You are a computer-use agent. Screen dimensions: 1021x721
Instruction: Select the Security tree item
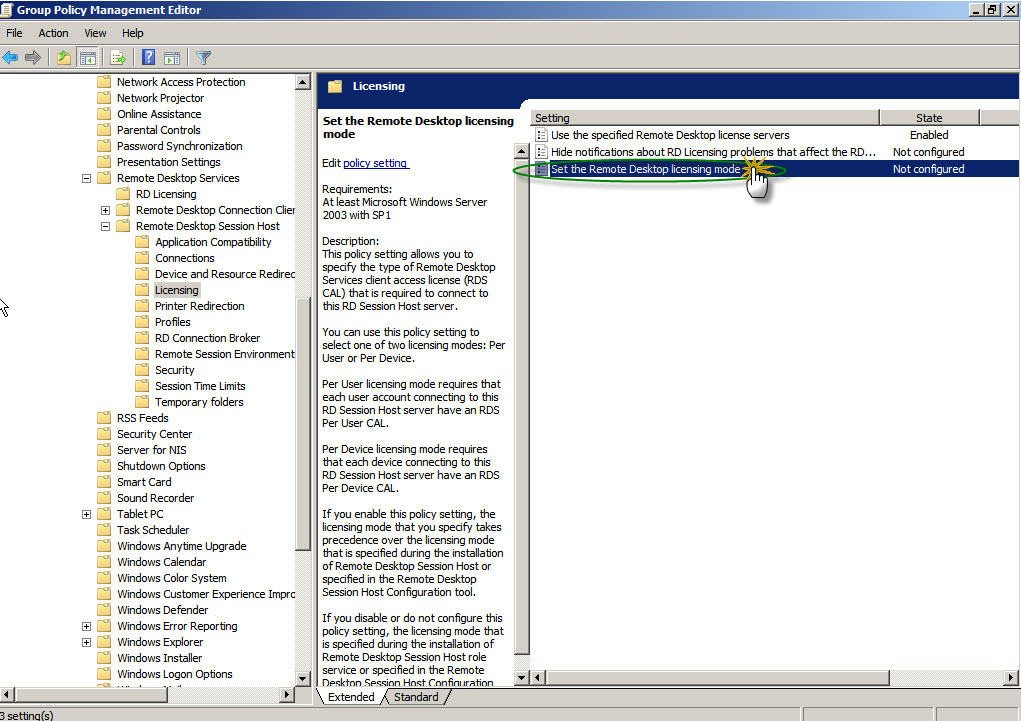[x=175, y=370]
